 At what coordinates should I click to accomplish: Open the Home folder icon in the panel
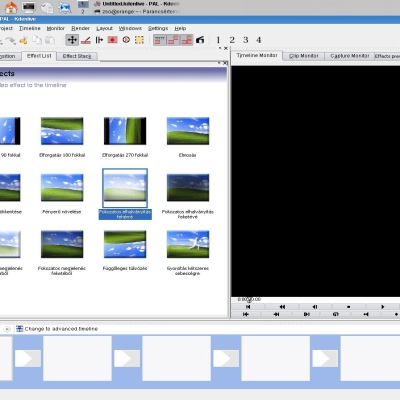point(11,7)
